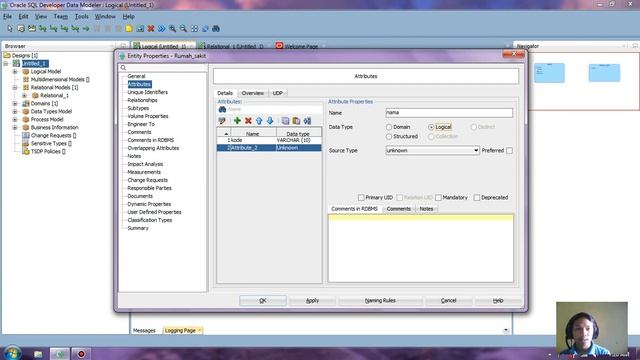Select Relationships in dialog list
This screenshot has width=640, height=360.
[142, 100]
